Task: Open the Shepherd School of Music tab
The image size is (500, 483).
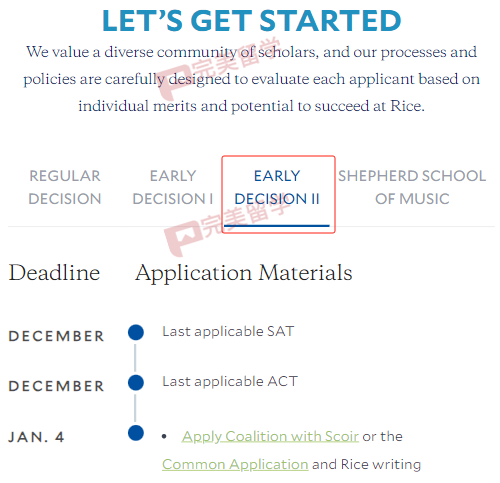Action: point(412,187)
